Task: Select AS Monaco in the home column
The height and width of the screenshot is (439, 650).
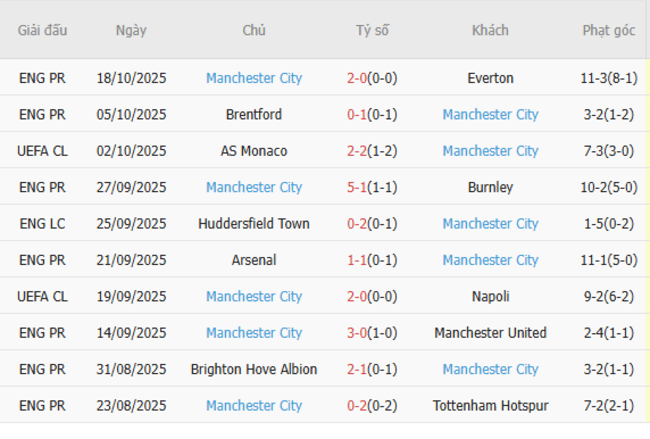Action: click(254, 151)
